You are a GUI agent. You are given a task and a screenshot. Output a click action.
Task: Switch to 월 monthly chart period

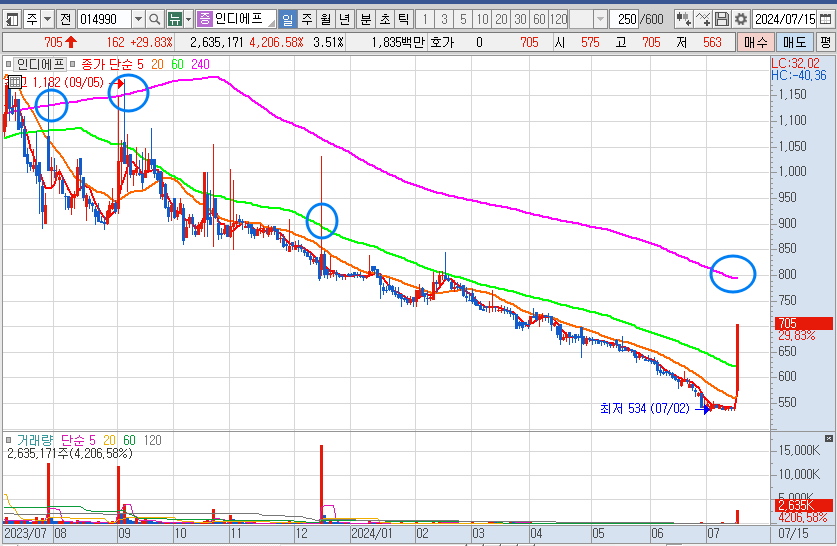click(326, 20)
